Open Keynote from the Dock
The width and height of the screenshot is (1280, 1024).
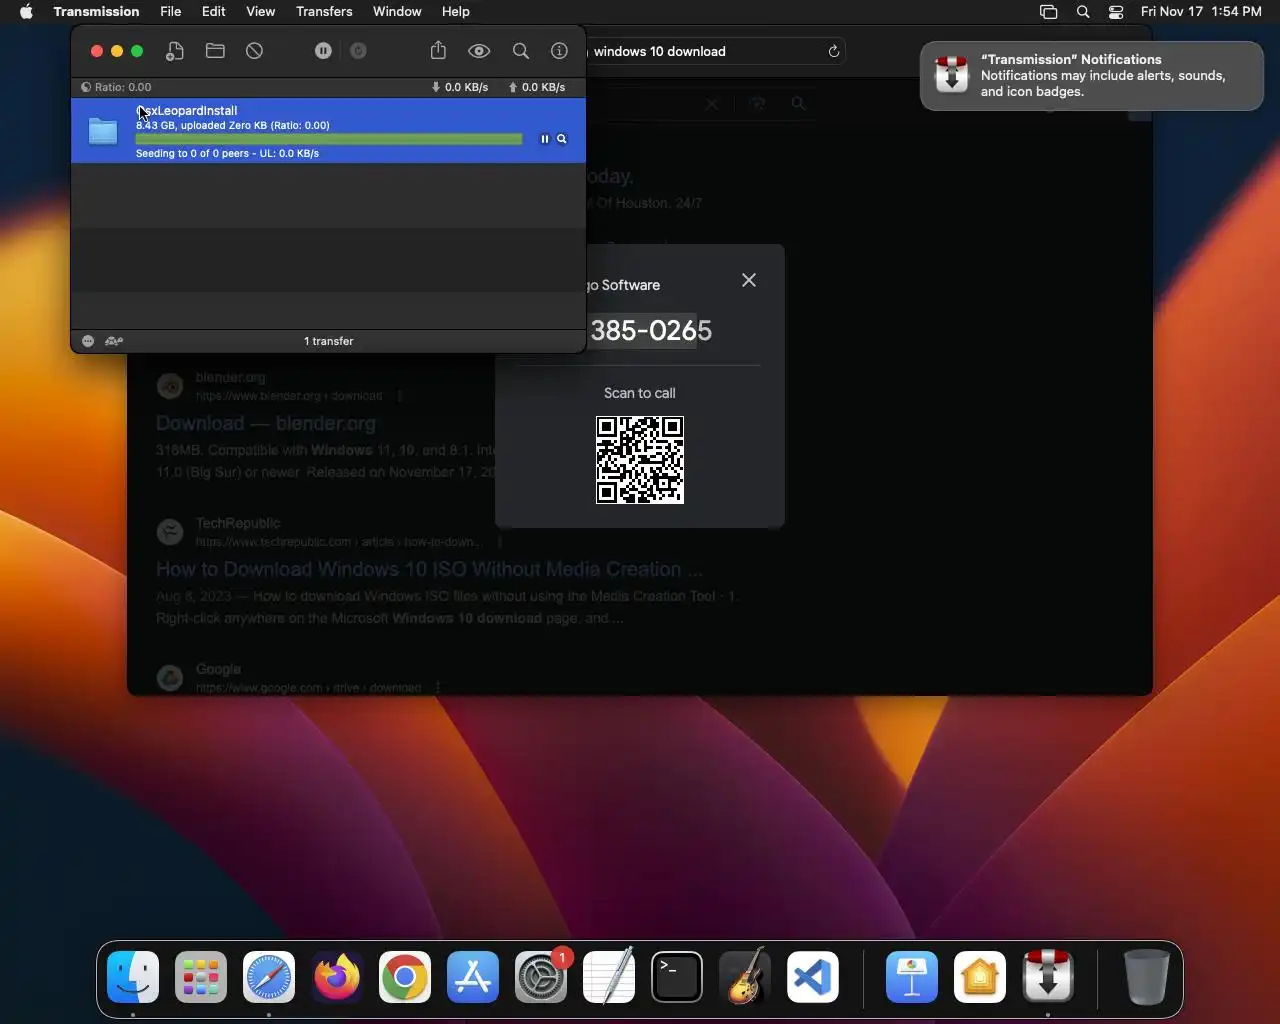click(912, 977)
